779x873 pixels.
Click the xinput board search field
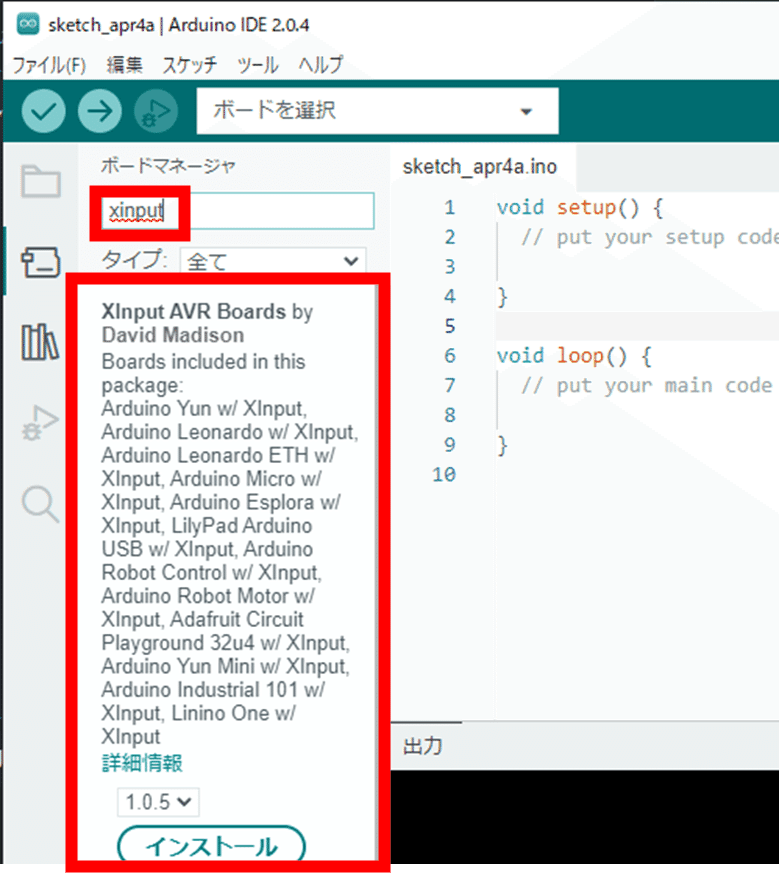point(238,211)
